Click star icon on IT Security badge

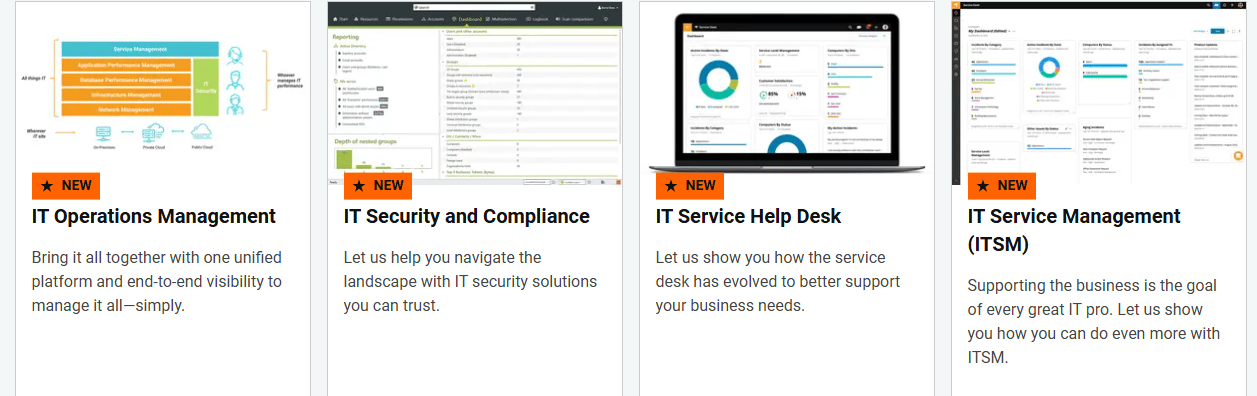[x=358, y=185]
